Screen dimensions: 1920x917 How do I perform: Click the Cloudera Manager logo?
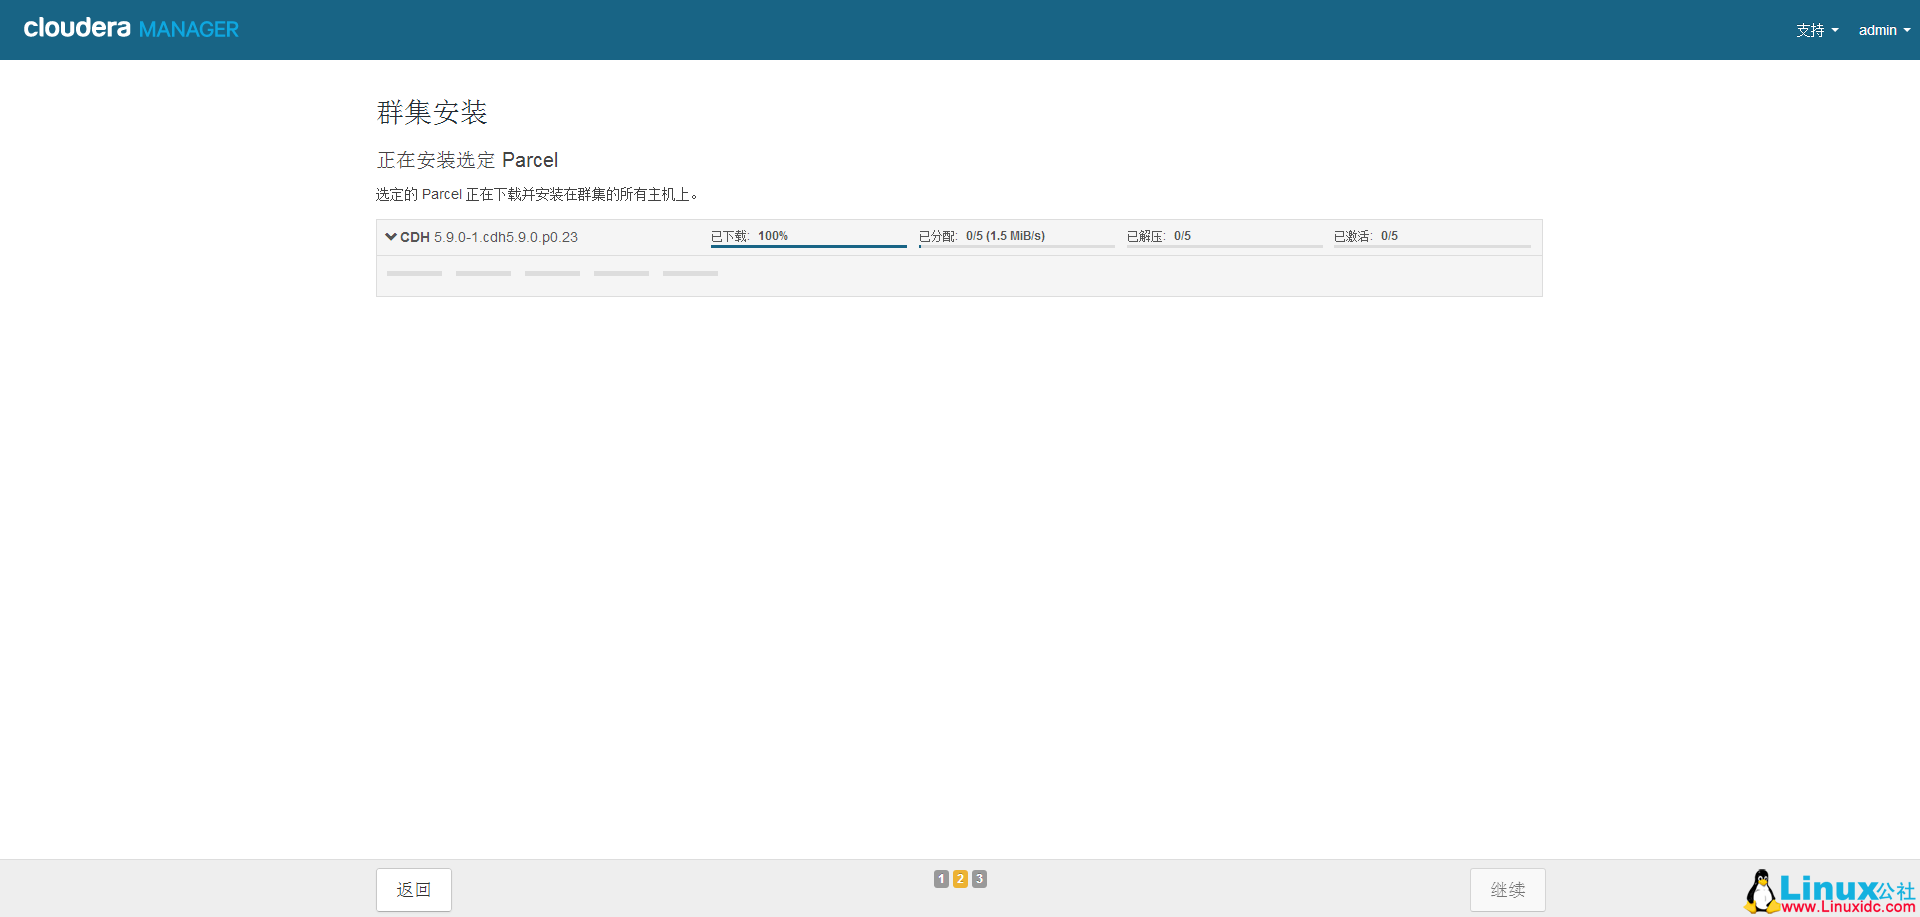(x=131, y=29)
